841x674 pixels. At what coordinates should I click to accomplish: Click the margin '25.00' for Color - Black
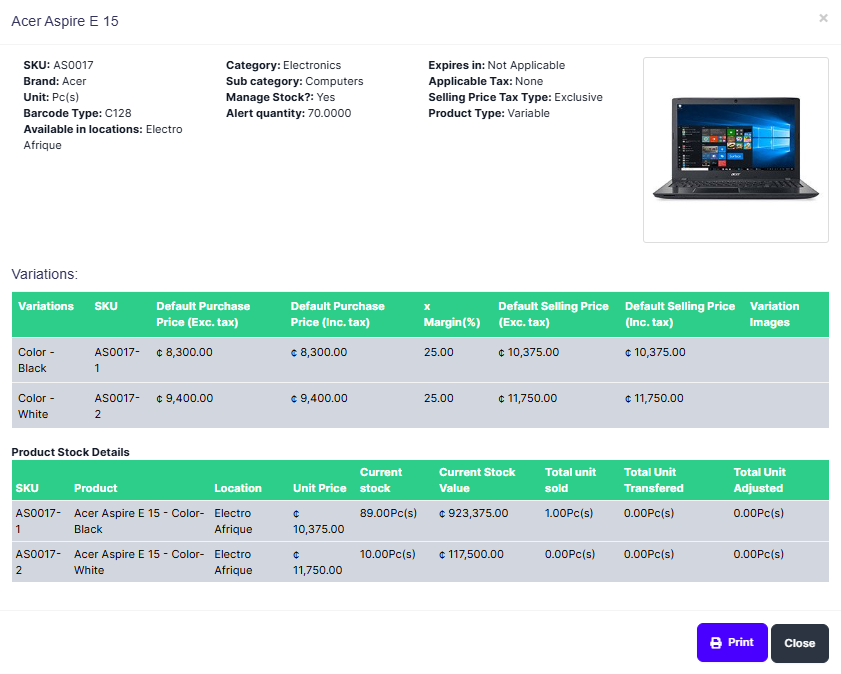click(439, 352)
